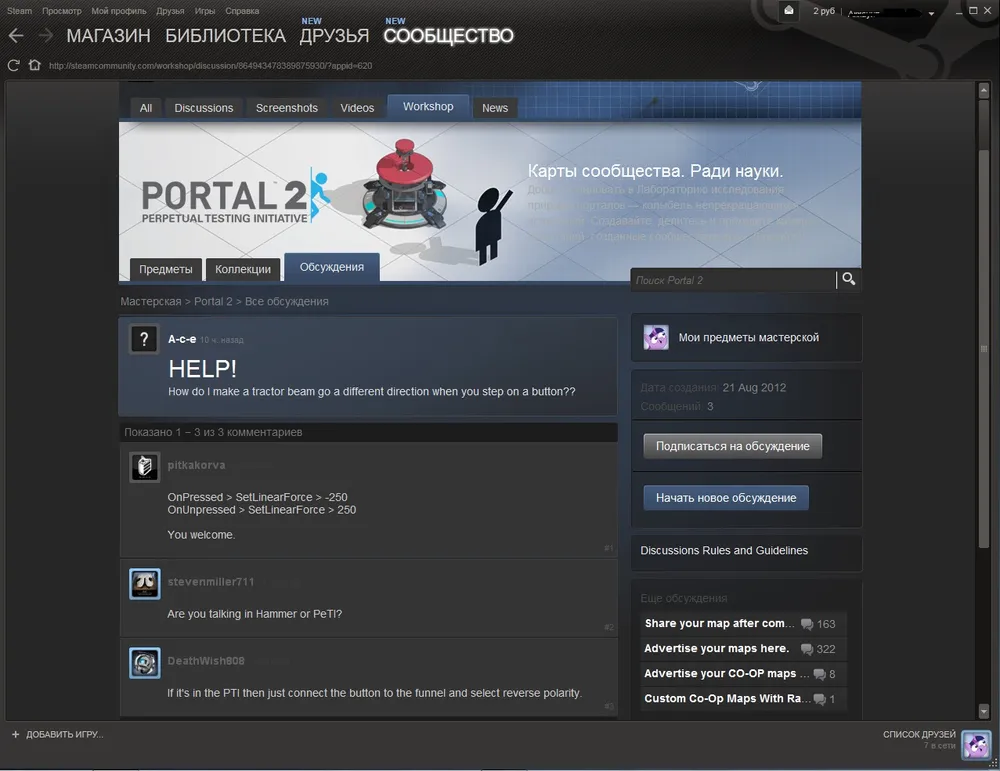Click ДОБАВИТЬ ИГРУ... at bottom left

coord(64,734)
